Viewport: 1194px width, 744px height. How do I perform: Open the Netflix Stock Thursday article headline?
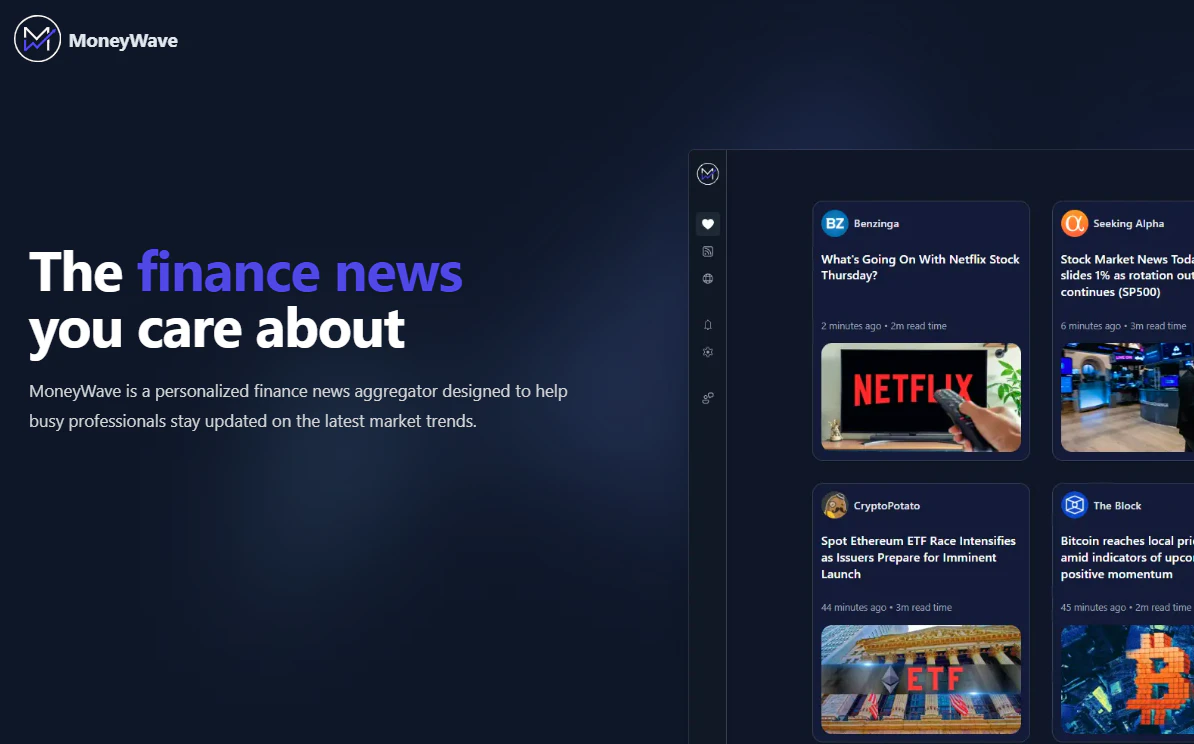[x=920, y=267]
